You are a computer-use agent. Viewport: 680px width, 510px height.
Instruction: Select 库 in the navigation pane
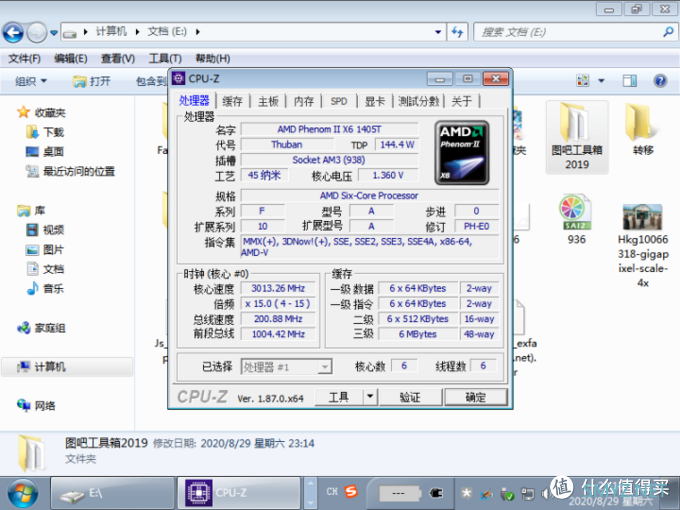(31, 211)
